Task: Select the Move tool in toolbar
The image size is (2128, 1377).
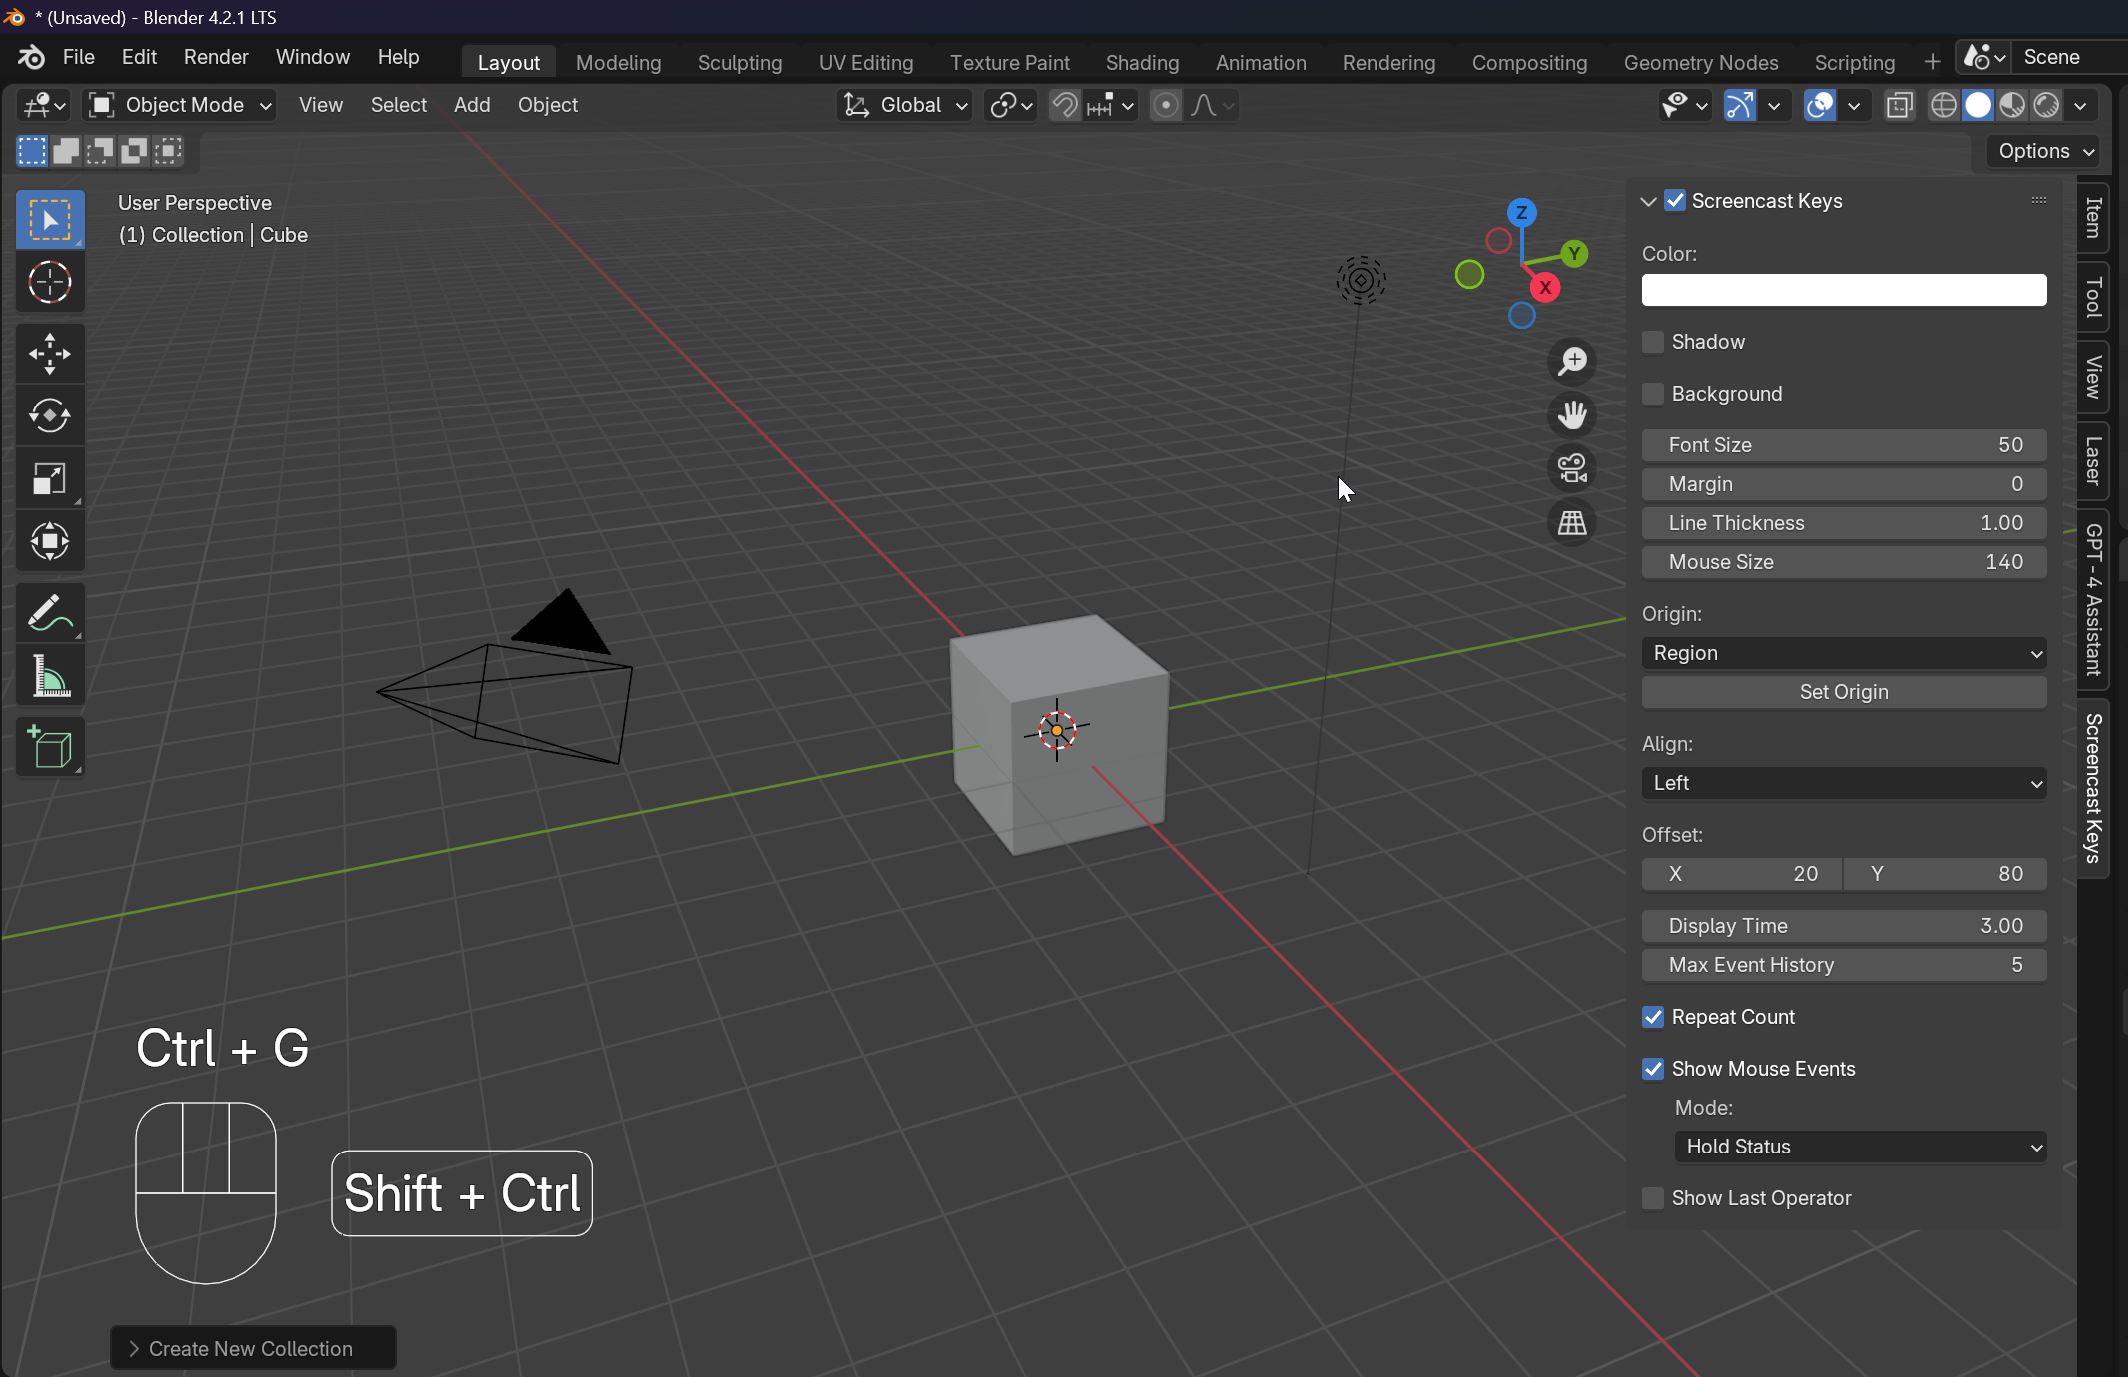Action: pyautogui.click(x=49, y=354)
